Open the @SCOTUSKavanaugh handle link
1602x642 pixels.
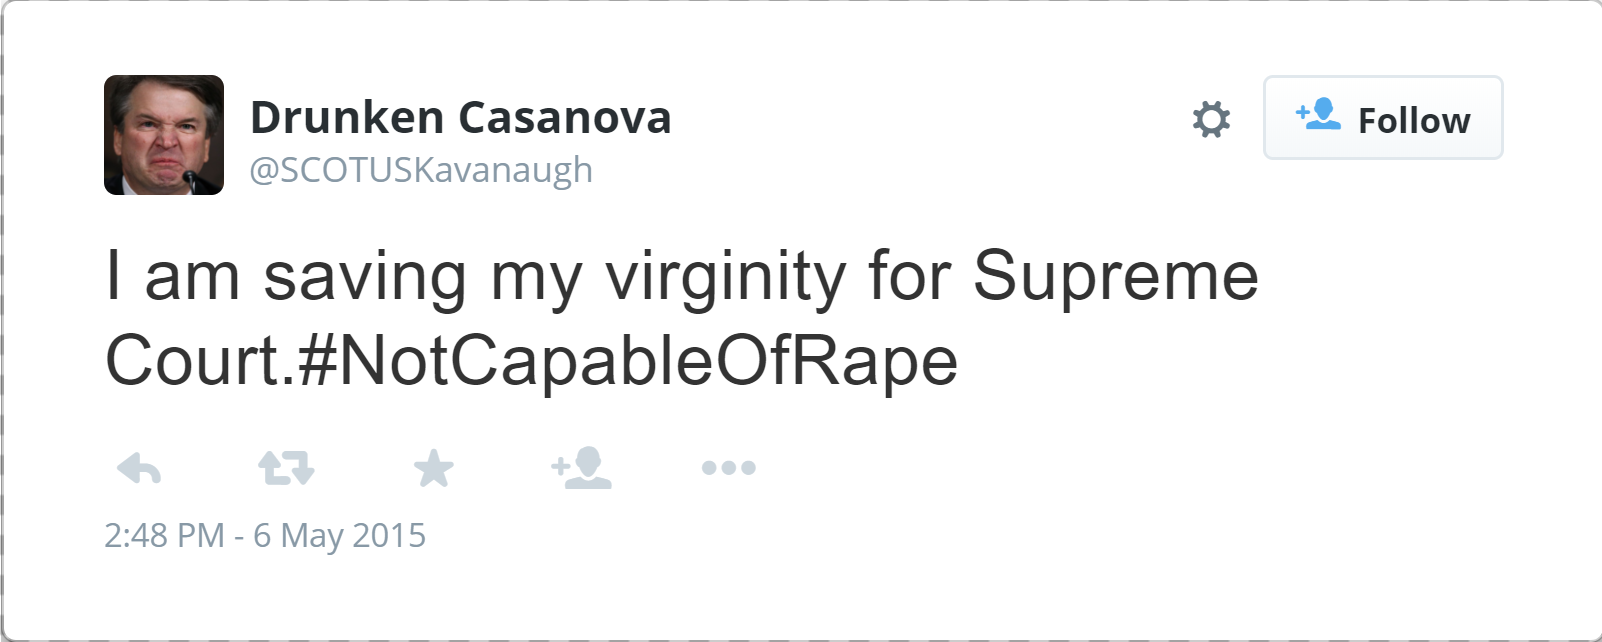click(421, 170)
